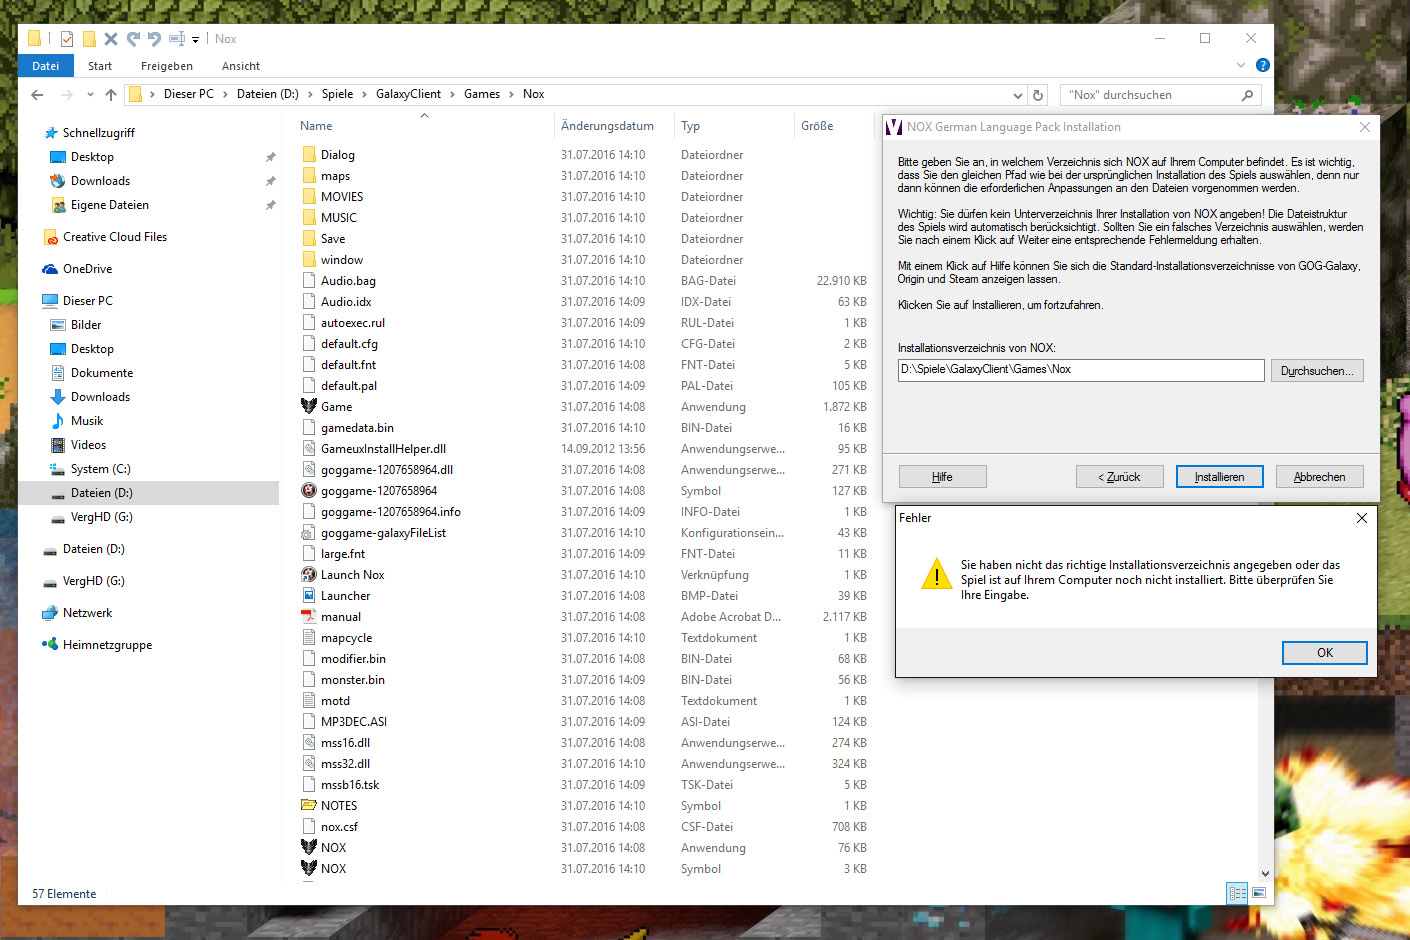The height and width of the screenshot is (940, 1410).
Task: Go back with the back arrow
Action: click(x=37, y=95)
